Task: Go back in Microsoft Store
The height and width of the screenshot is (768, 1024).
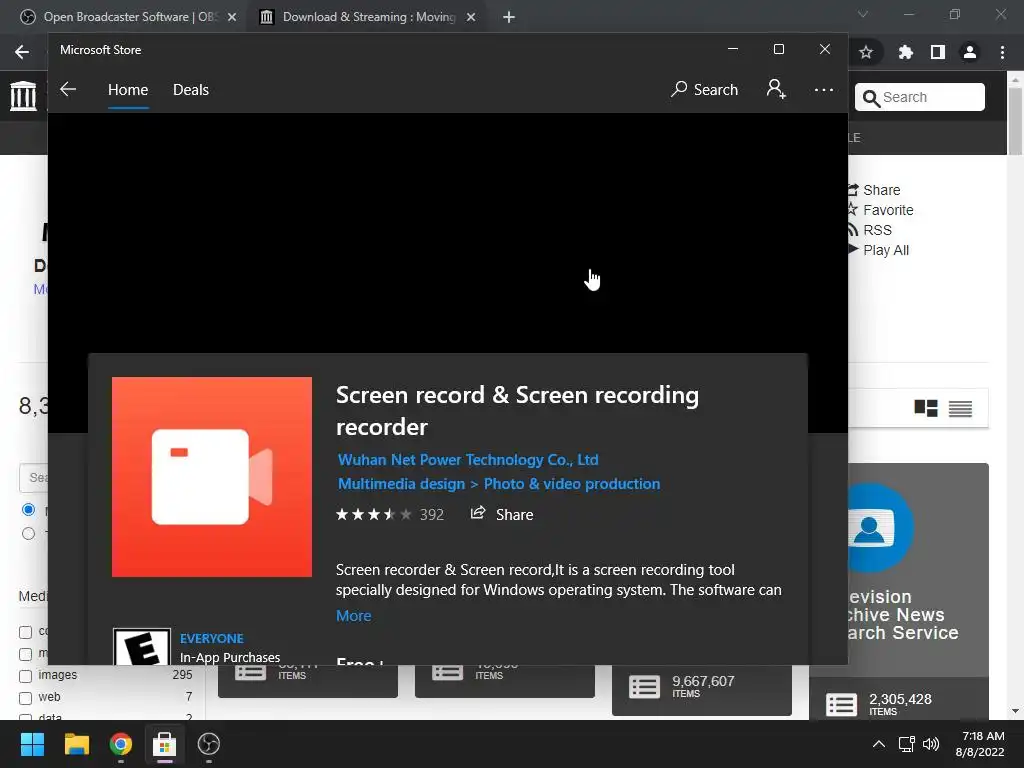Action: coord(68,89)
